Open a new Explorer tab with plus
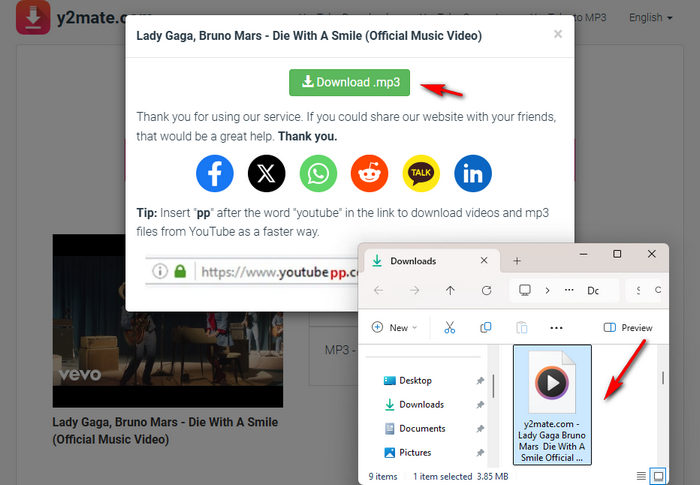 click(x=517, y=261)
